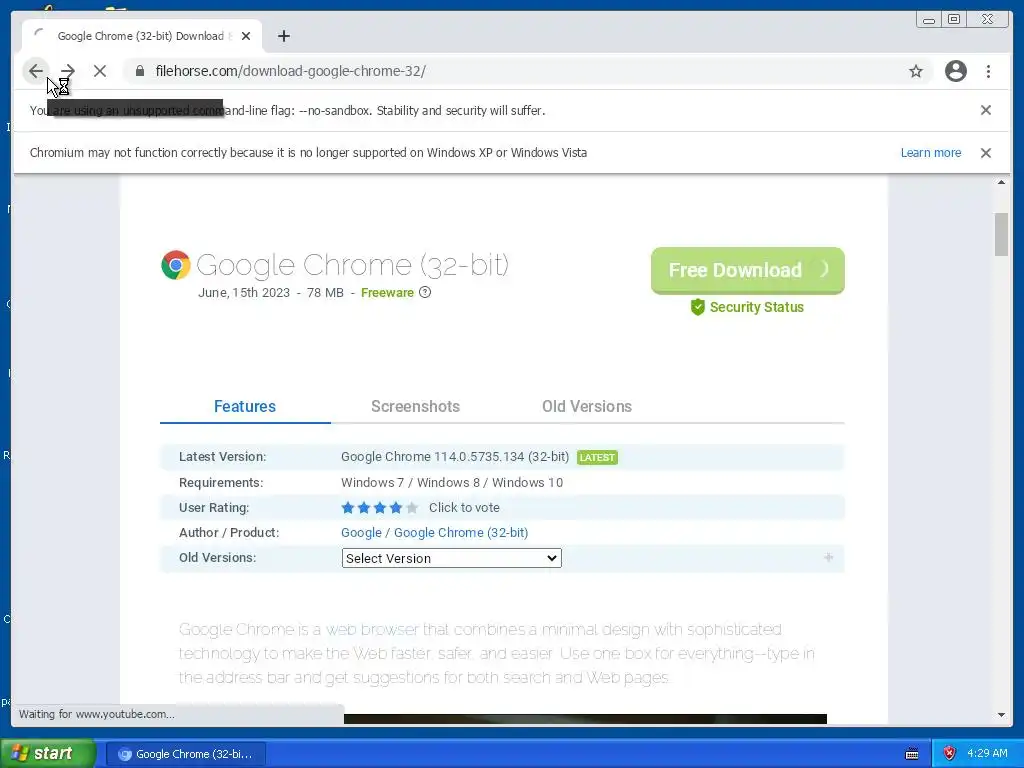The height and width of the screenshot is (768, 1024).
Task: Click the Freeware license link
Action: (387, 293)
